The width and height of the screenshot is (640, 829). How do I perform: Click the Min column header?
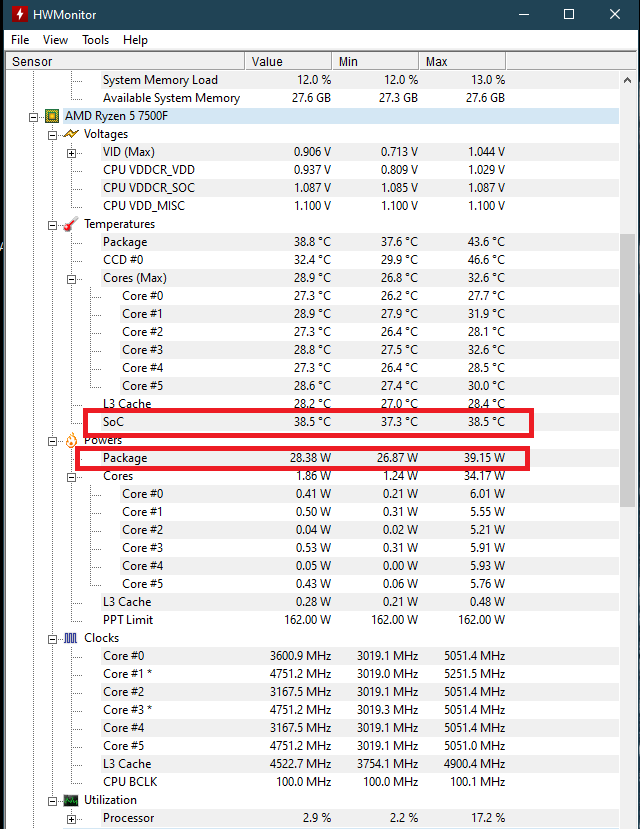(x=375, y=61)
